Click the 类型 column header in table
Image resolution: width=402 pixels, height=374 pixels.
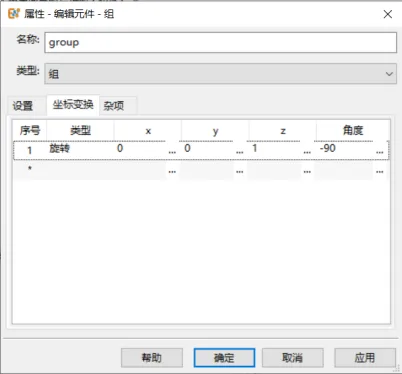pyautogui.click(x=80, y=130)
